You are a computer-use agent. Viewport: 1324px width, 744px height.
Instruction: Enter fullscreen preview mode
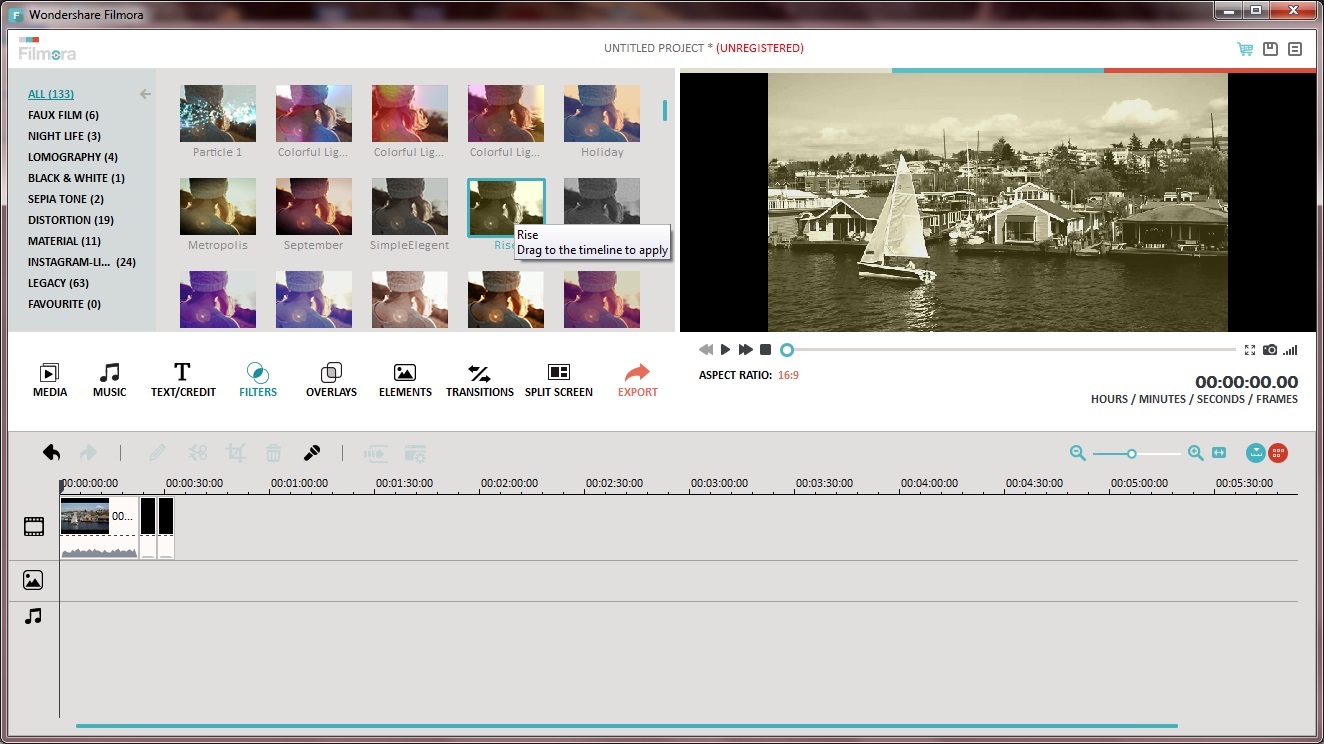(x=1249, y=349)
